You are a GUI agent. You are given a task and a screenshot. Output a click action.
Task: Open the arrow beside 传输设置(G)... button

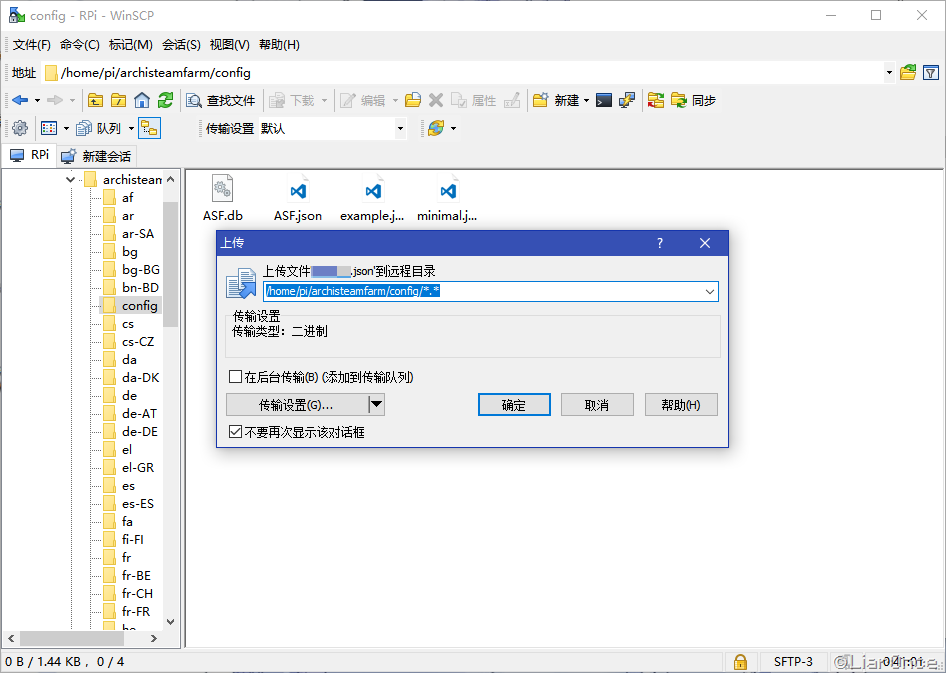376,405
